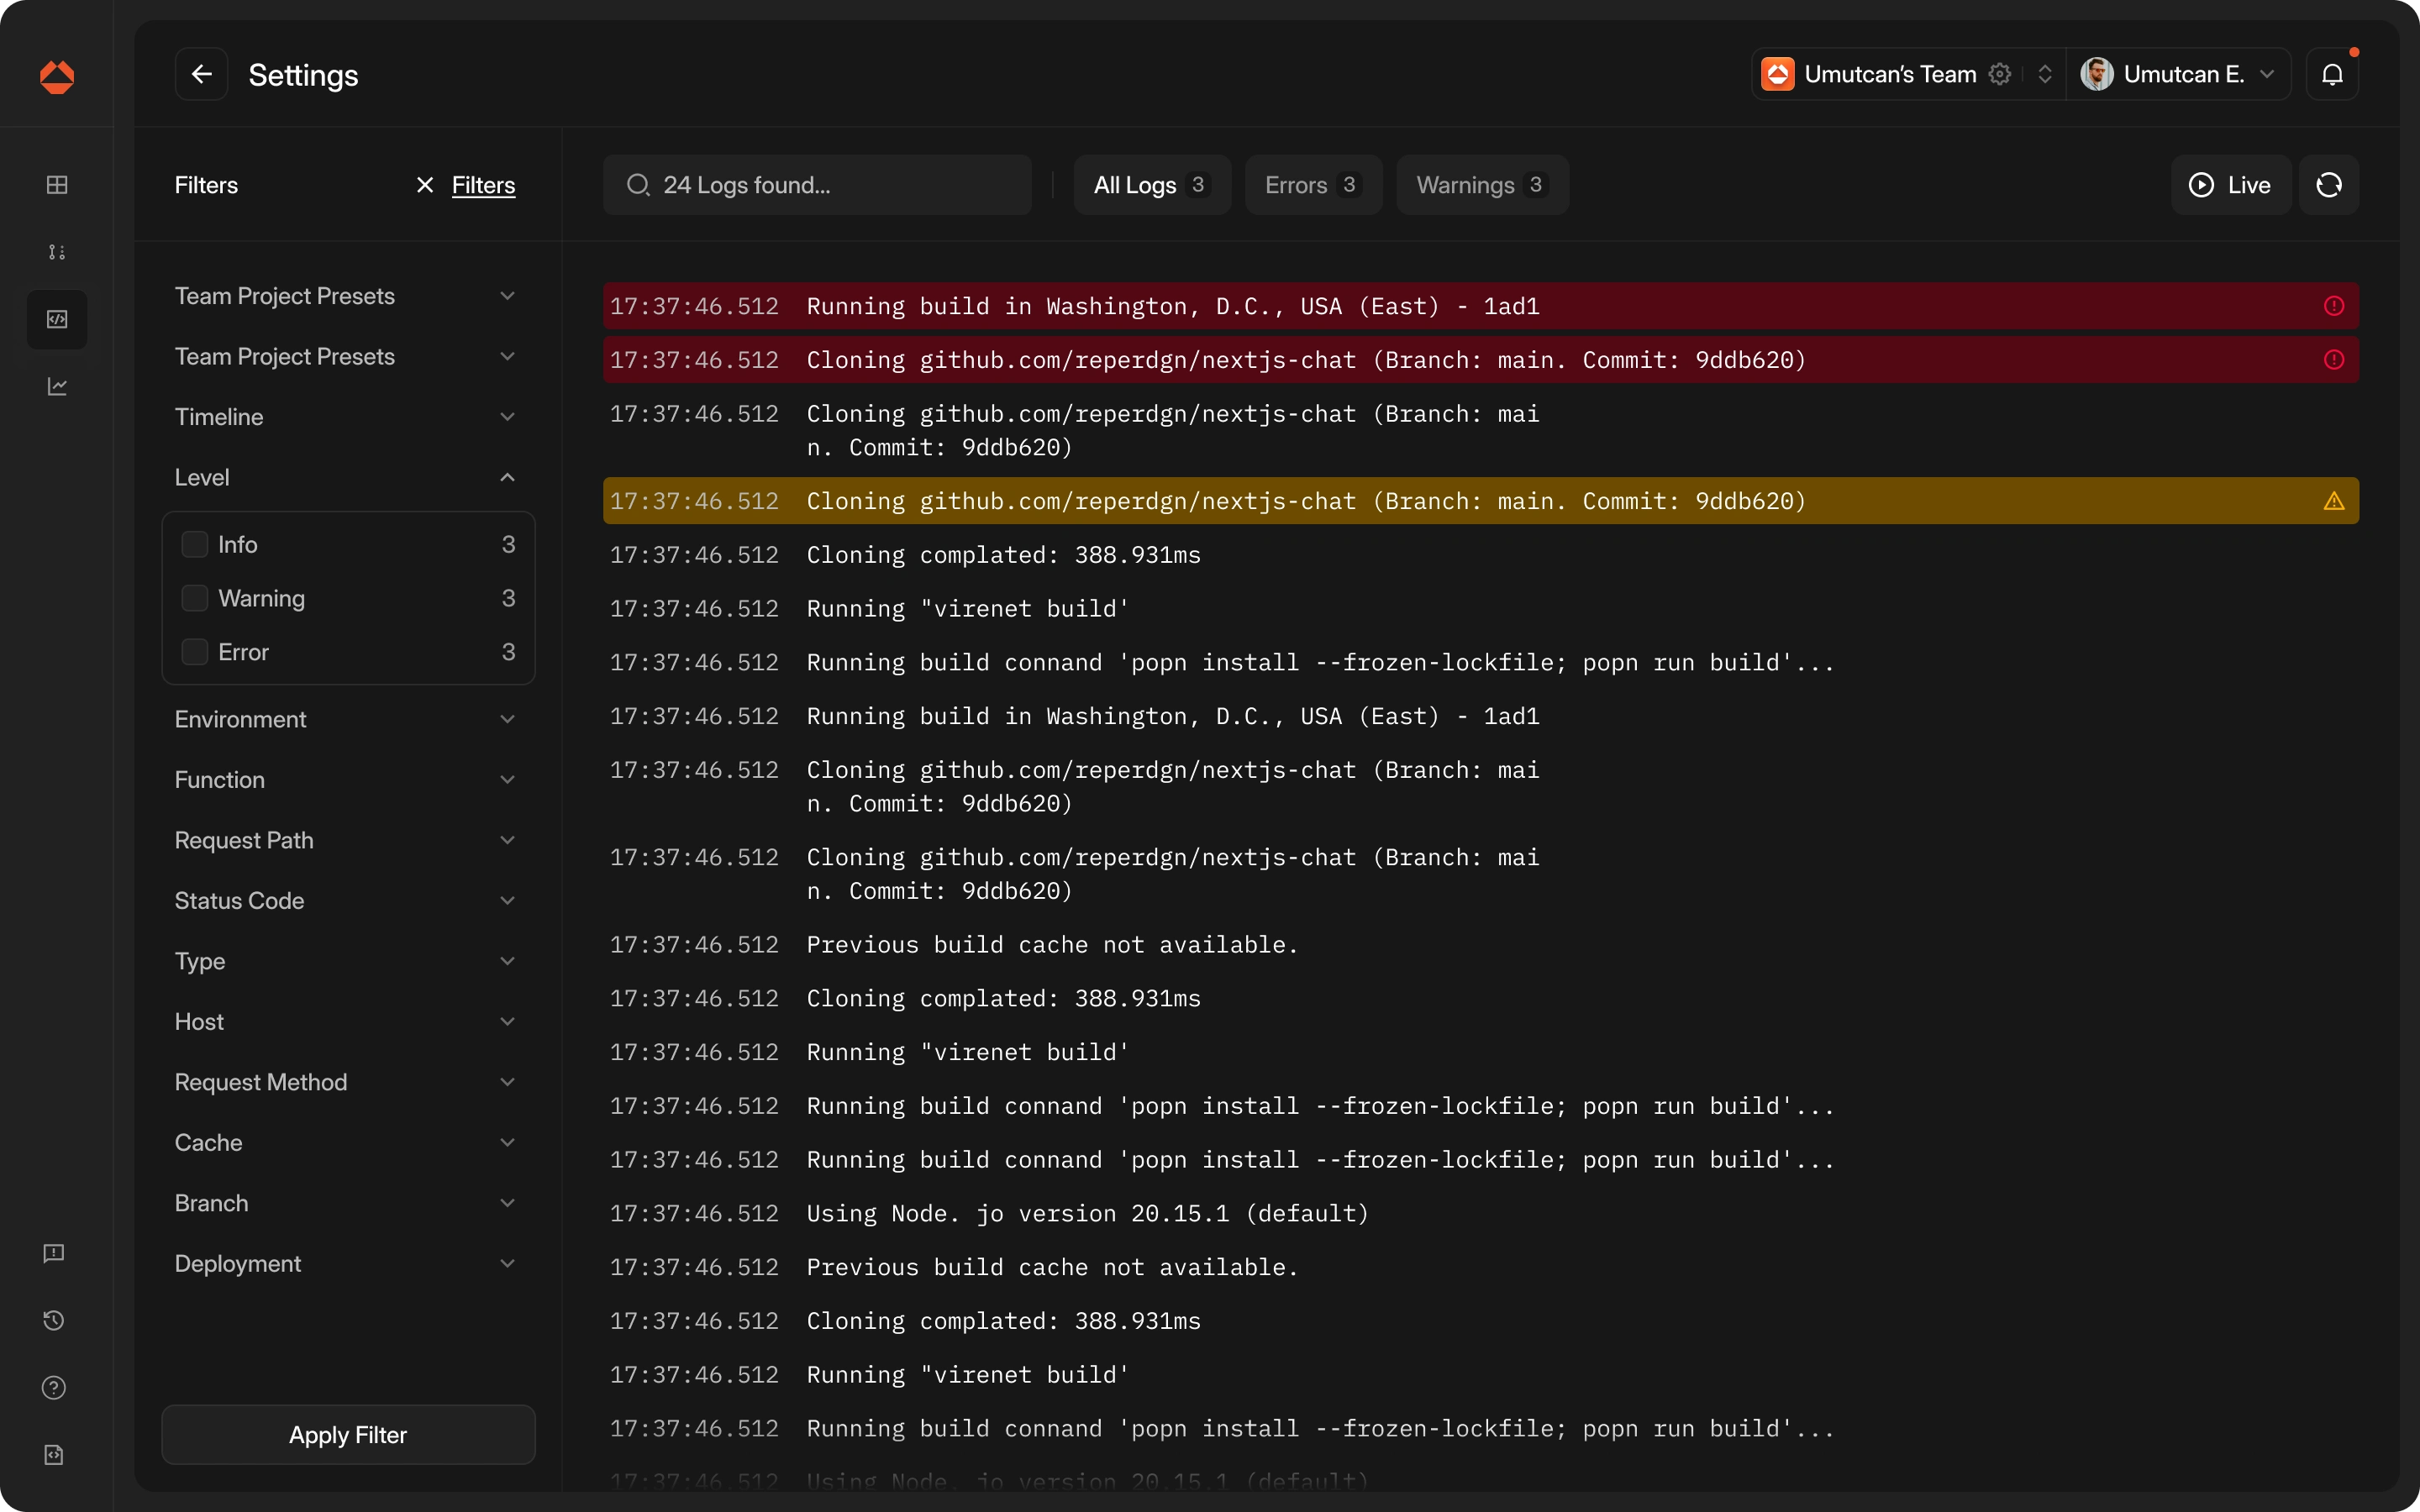Open the help question mark icon

click(54, 1387)
